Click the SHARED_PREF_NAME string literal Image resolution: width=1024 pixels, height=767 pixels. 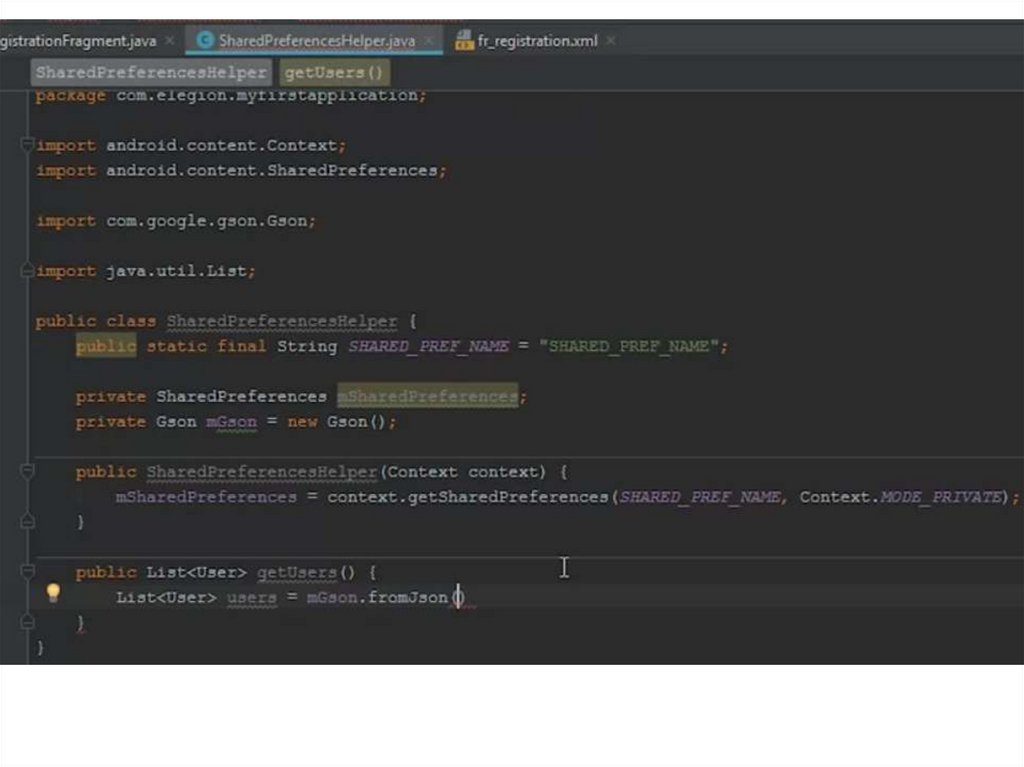tap(631, 346)
